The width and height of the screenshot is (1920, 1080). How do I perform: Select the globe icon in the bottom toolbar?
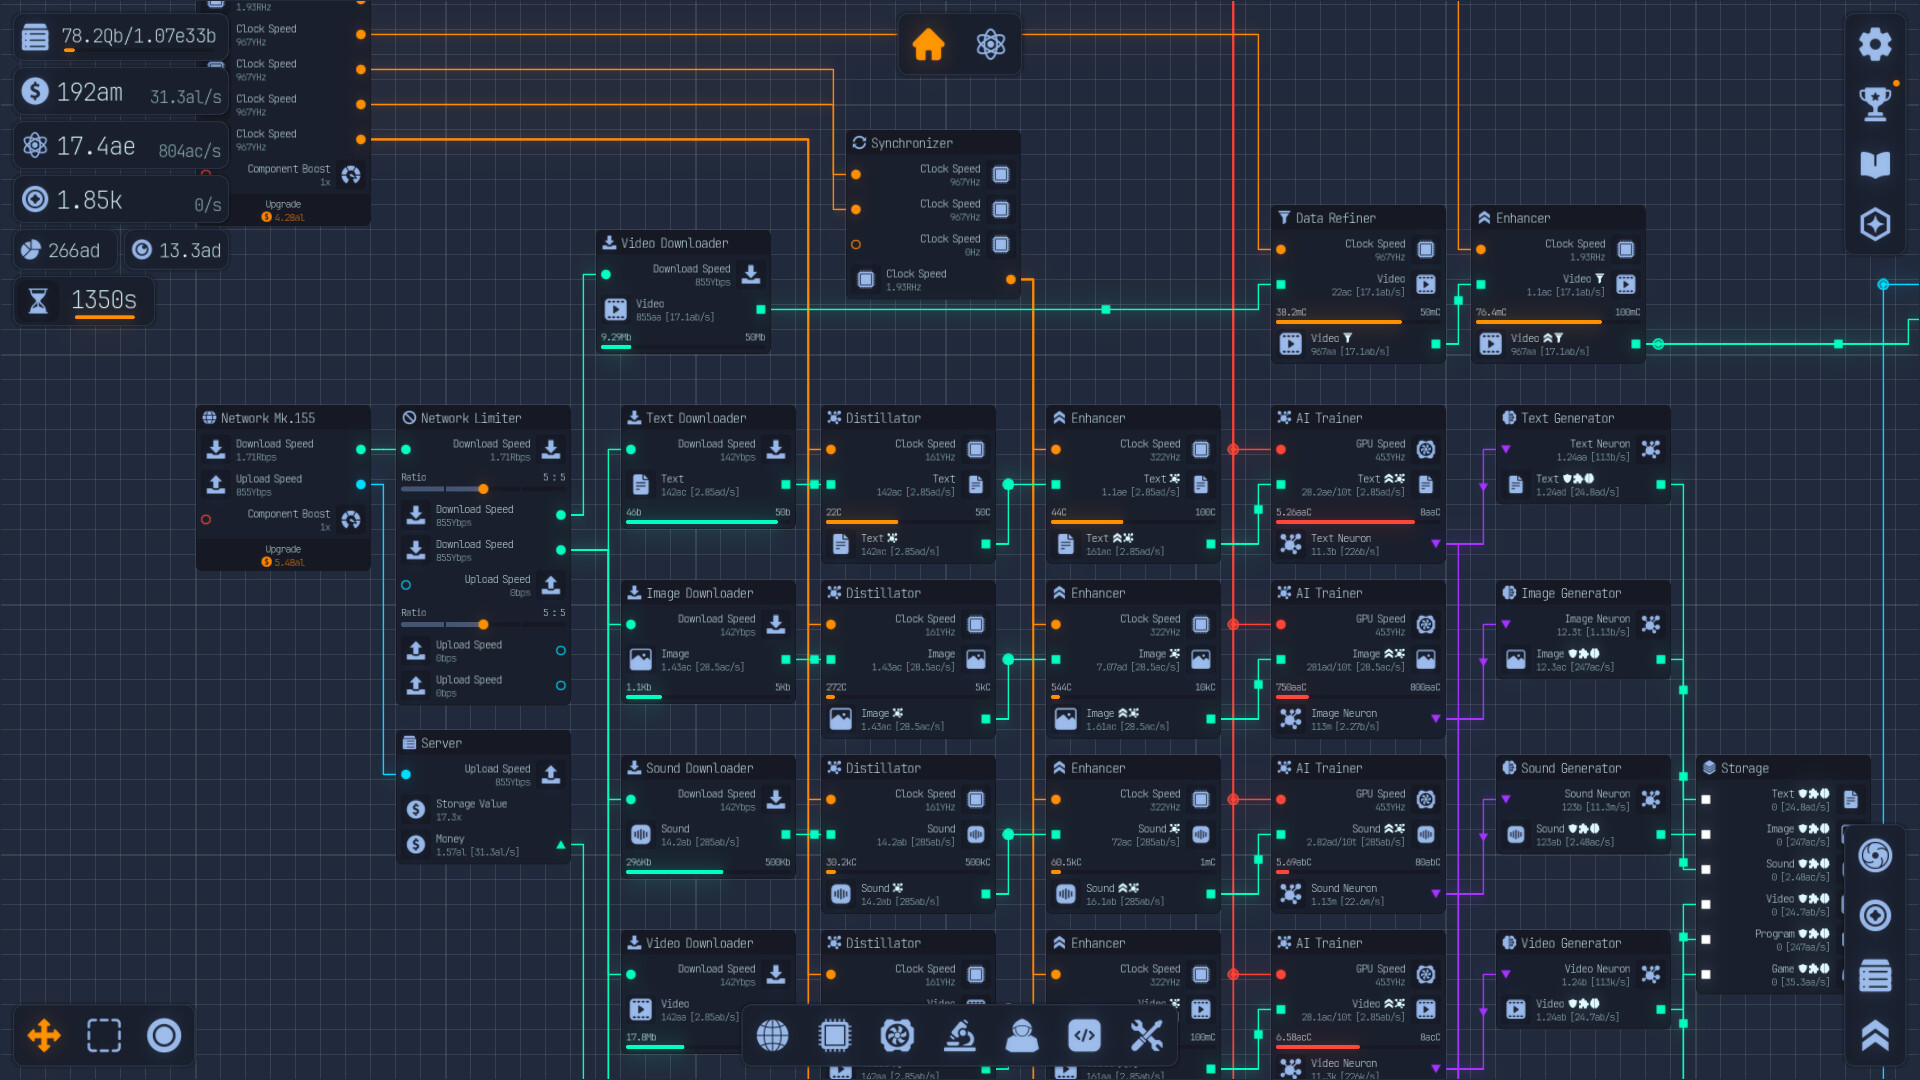[x=772, y=1036]
